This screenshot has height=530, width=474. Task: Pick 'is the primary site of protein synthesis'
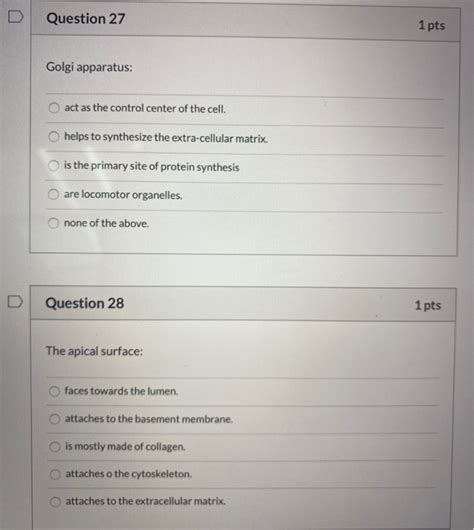pos(53,165)
